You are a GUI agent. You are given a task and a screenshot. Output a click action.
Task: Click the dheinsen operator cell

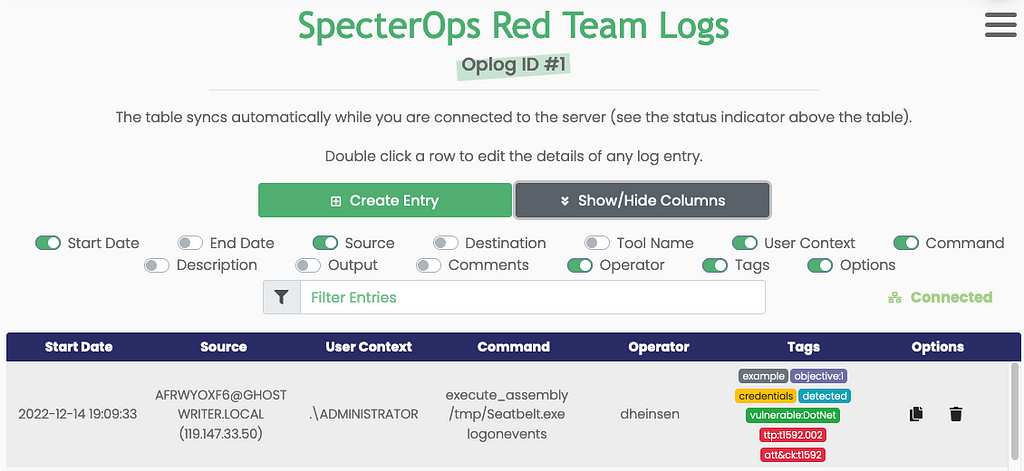click(x=650, y=414)
